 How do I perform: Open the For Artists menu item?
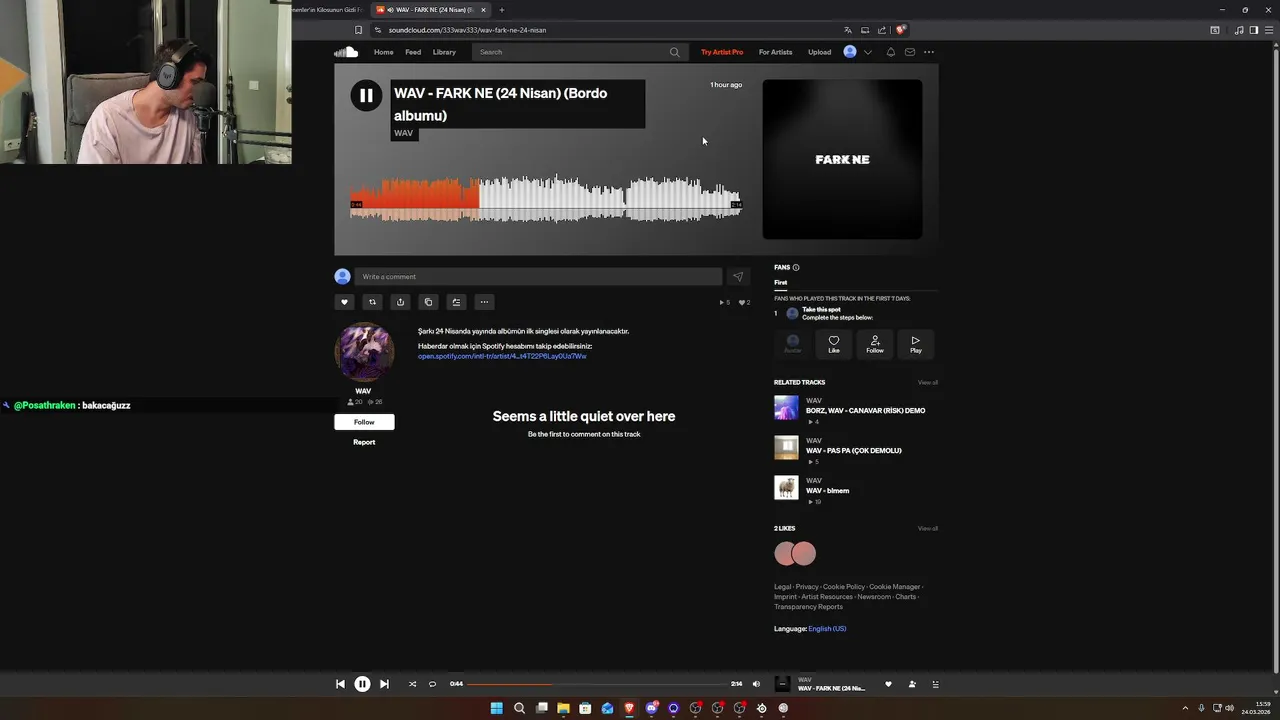775,52
